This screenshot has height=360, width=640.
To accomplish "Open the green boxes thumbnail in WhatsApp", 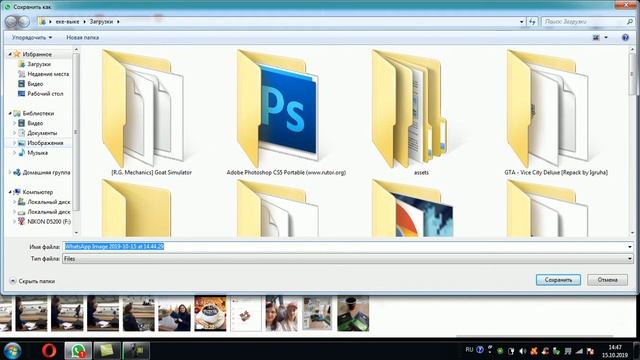I will [353, 313].
